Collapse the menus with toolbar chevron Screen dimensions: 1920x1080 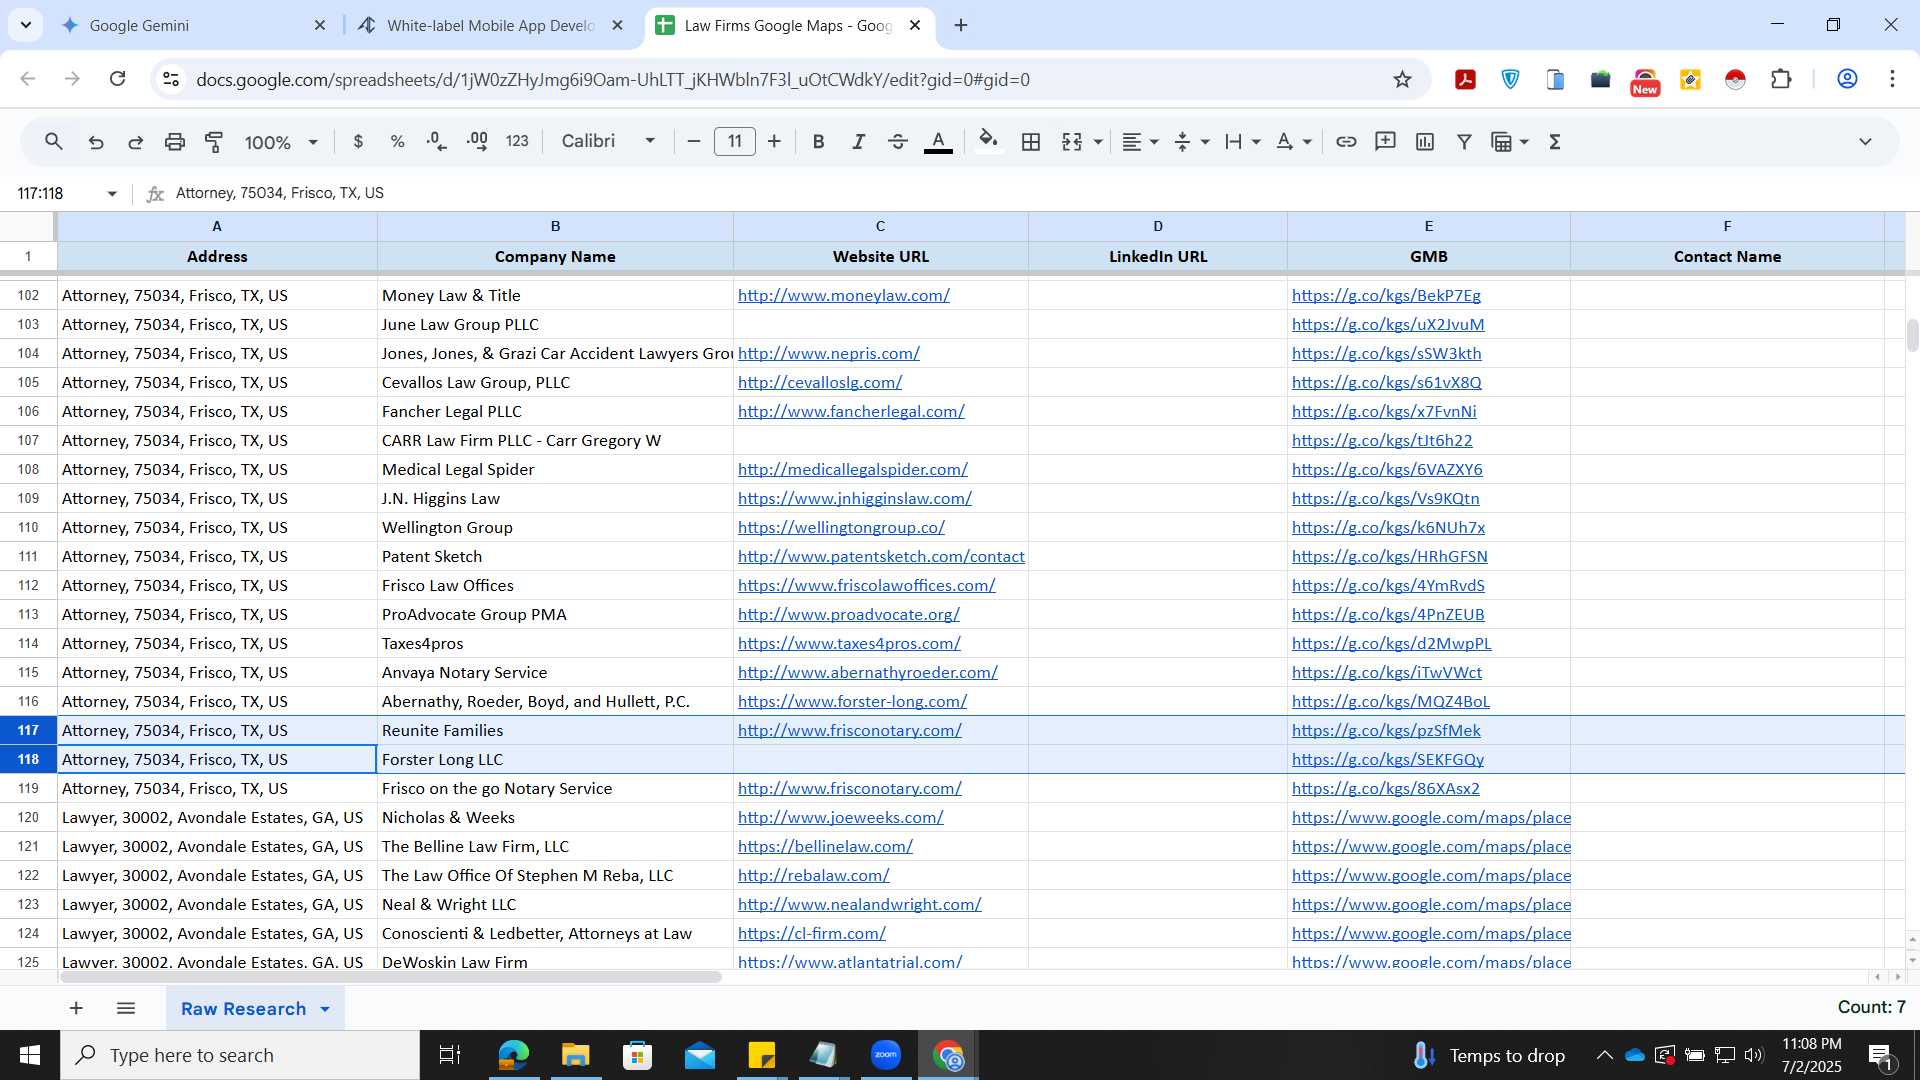[x=1865, y=142]
